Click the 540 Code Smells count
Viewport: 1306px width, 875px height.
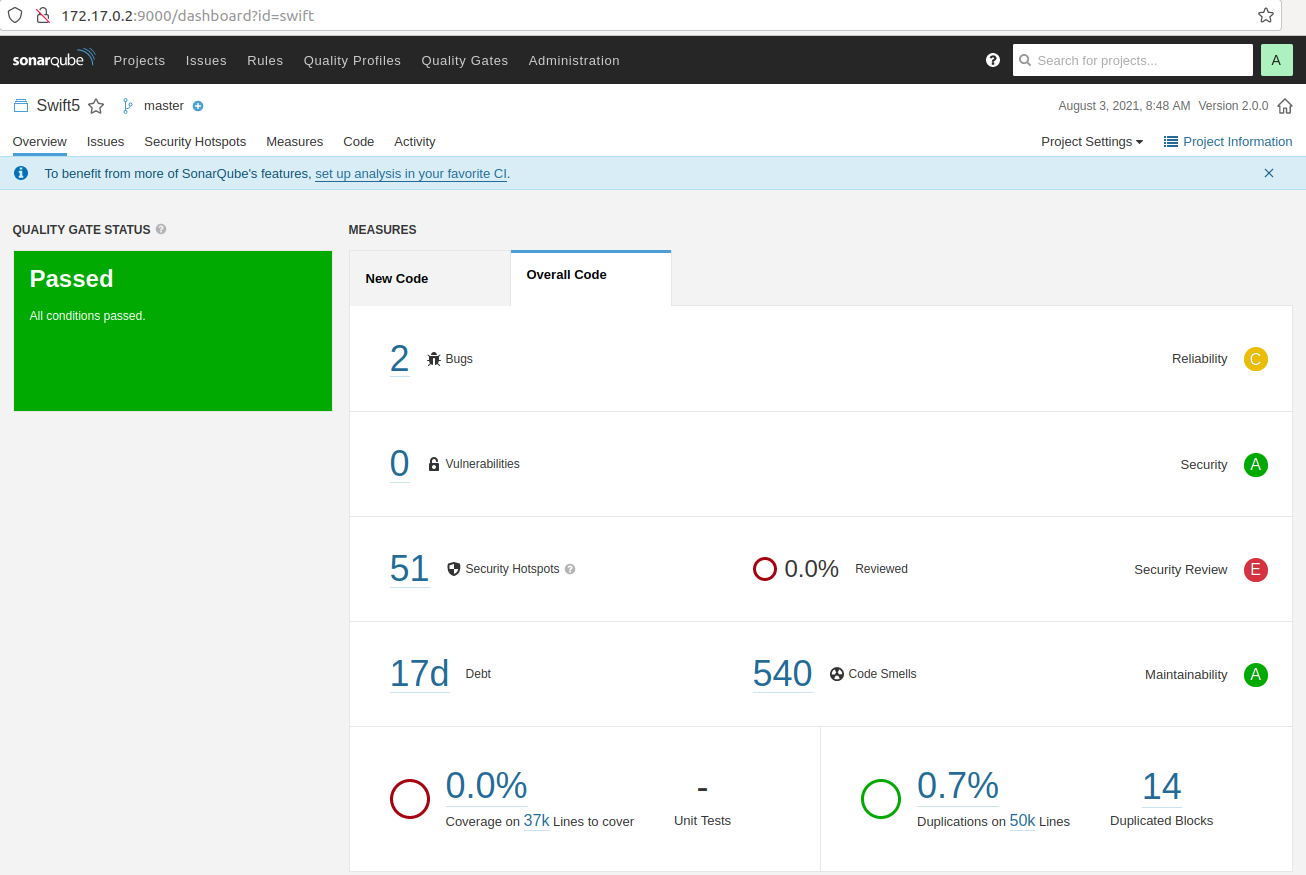(x=781, y=674)
